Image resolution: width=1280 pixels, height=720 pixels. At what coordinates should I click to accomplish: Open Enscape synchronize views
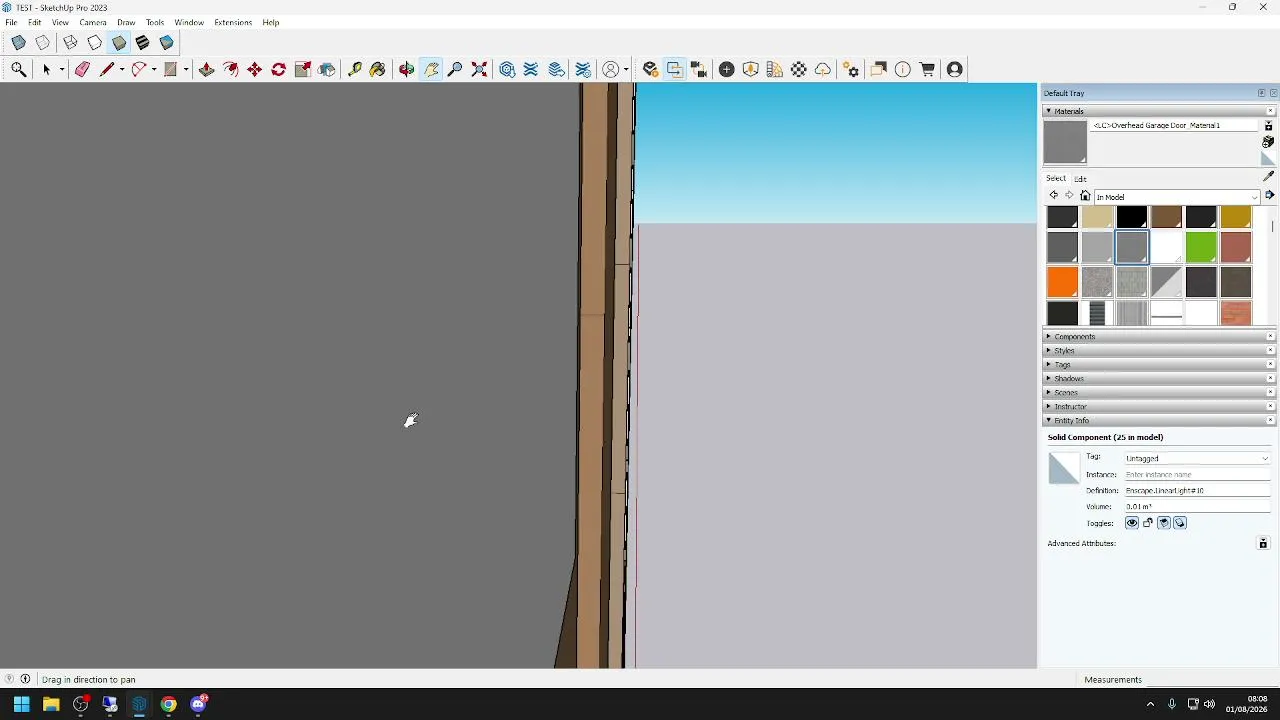pyautogui.click(x=699, y=69)
